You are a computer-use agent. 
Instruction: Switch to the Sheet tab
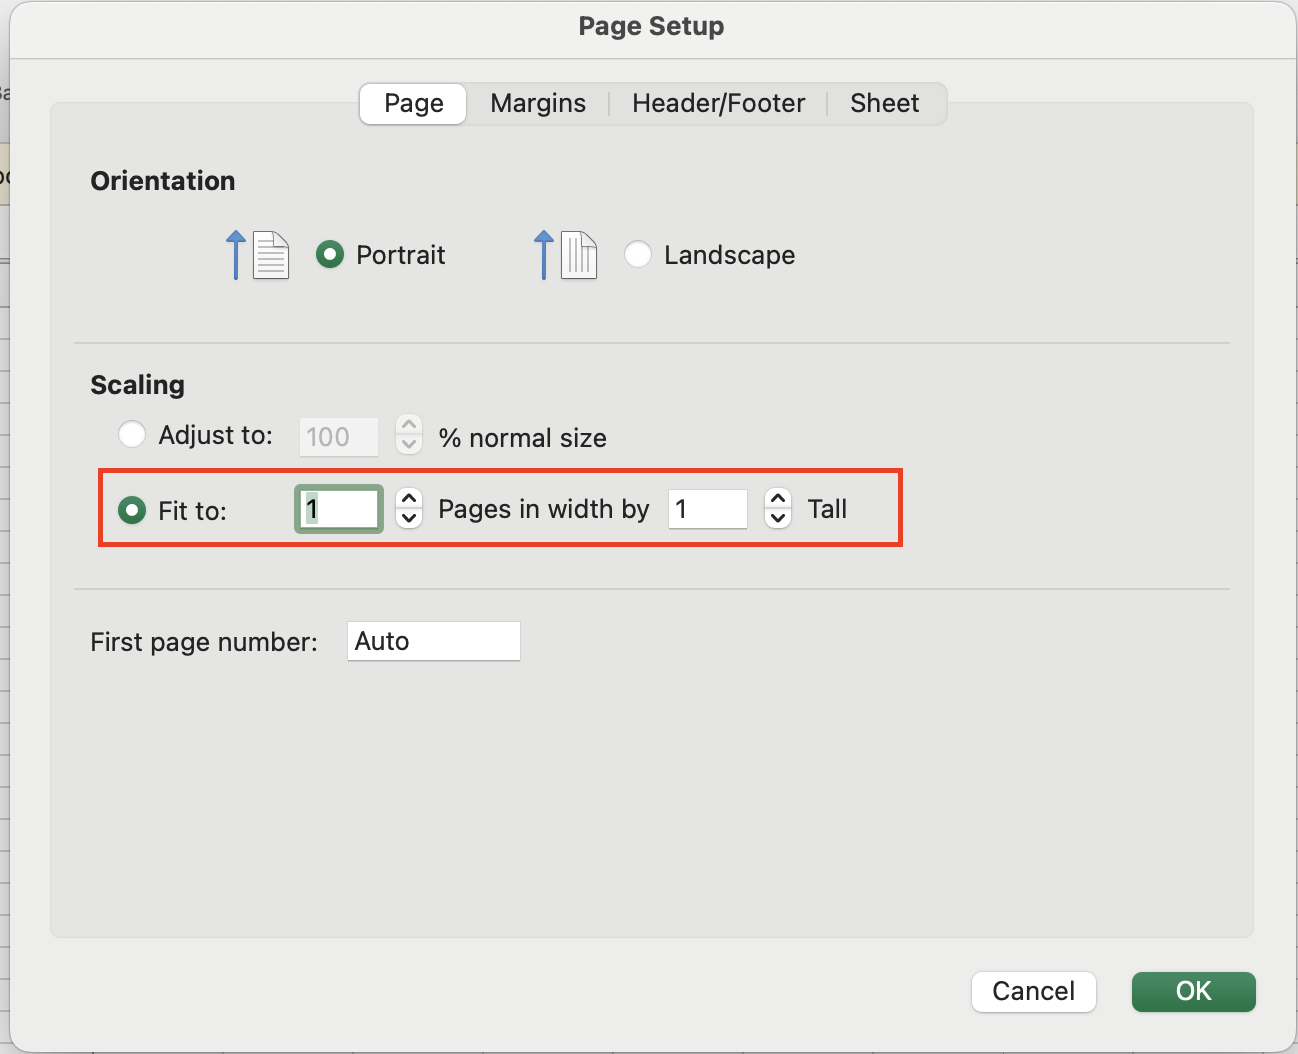click(884, 103)
